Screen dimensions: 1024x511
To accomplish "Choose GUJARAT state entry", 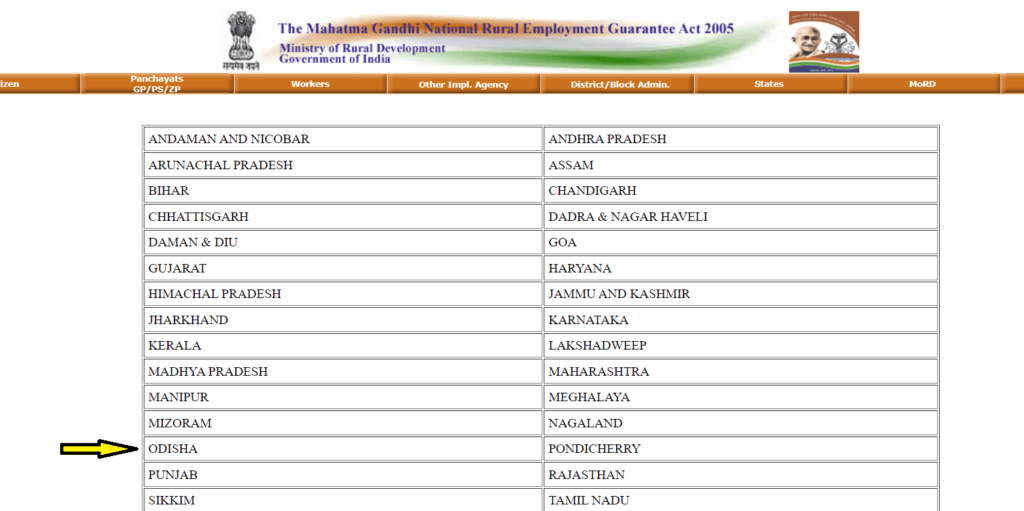I will 177,268.
